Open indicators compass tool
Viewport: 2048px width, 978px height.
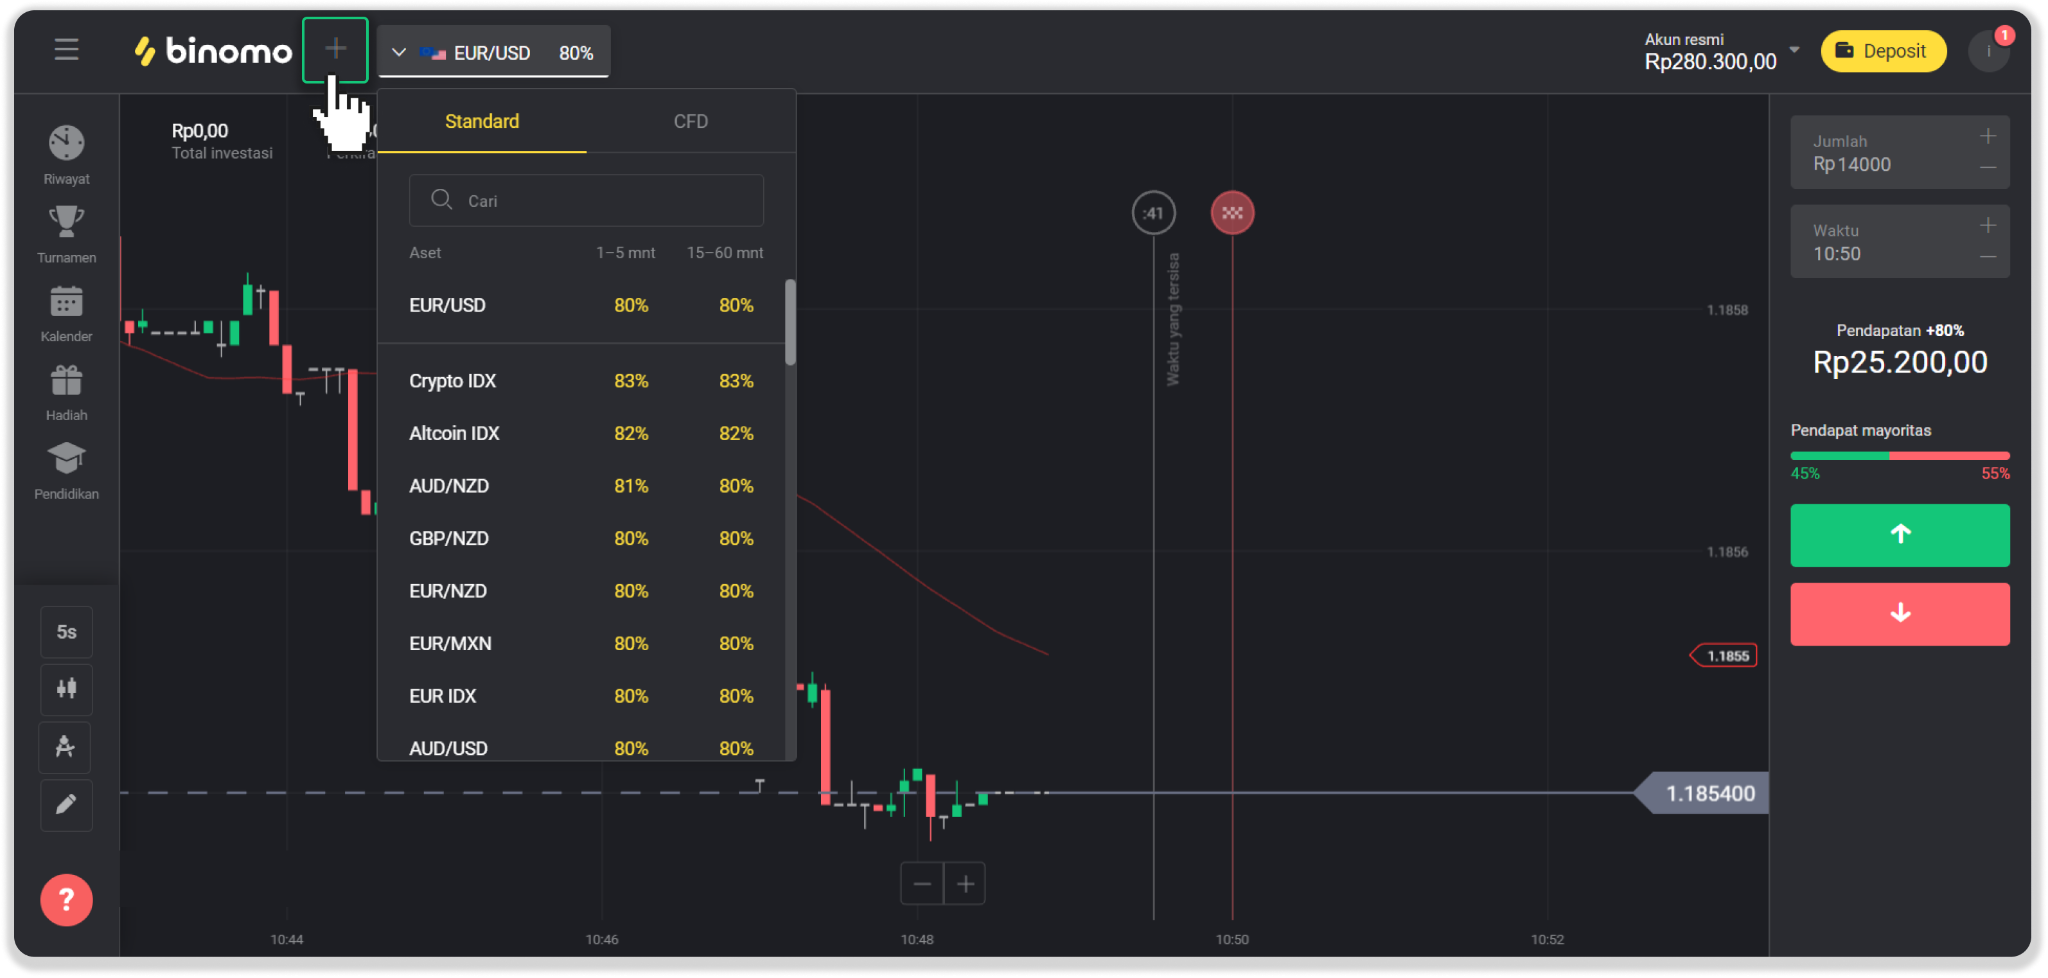pos(66,747)
